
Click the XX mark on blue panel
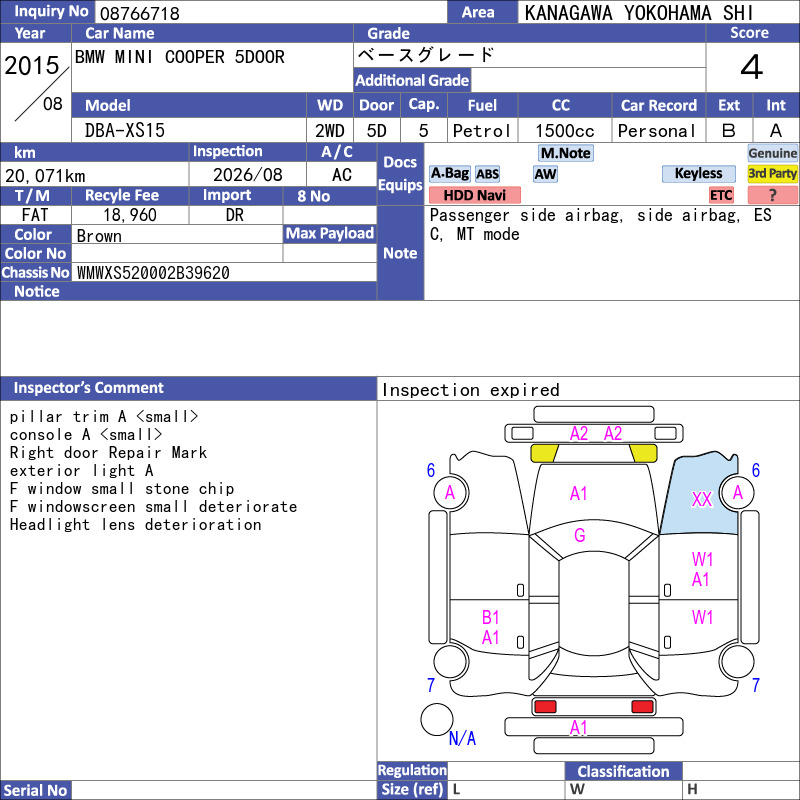pos(702,499)
